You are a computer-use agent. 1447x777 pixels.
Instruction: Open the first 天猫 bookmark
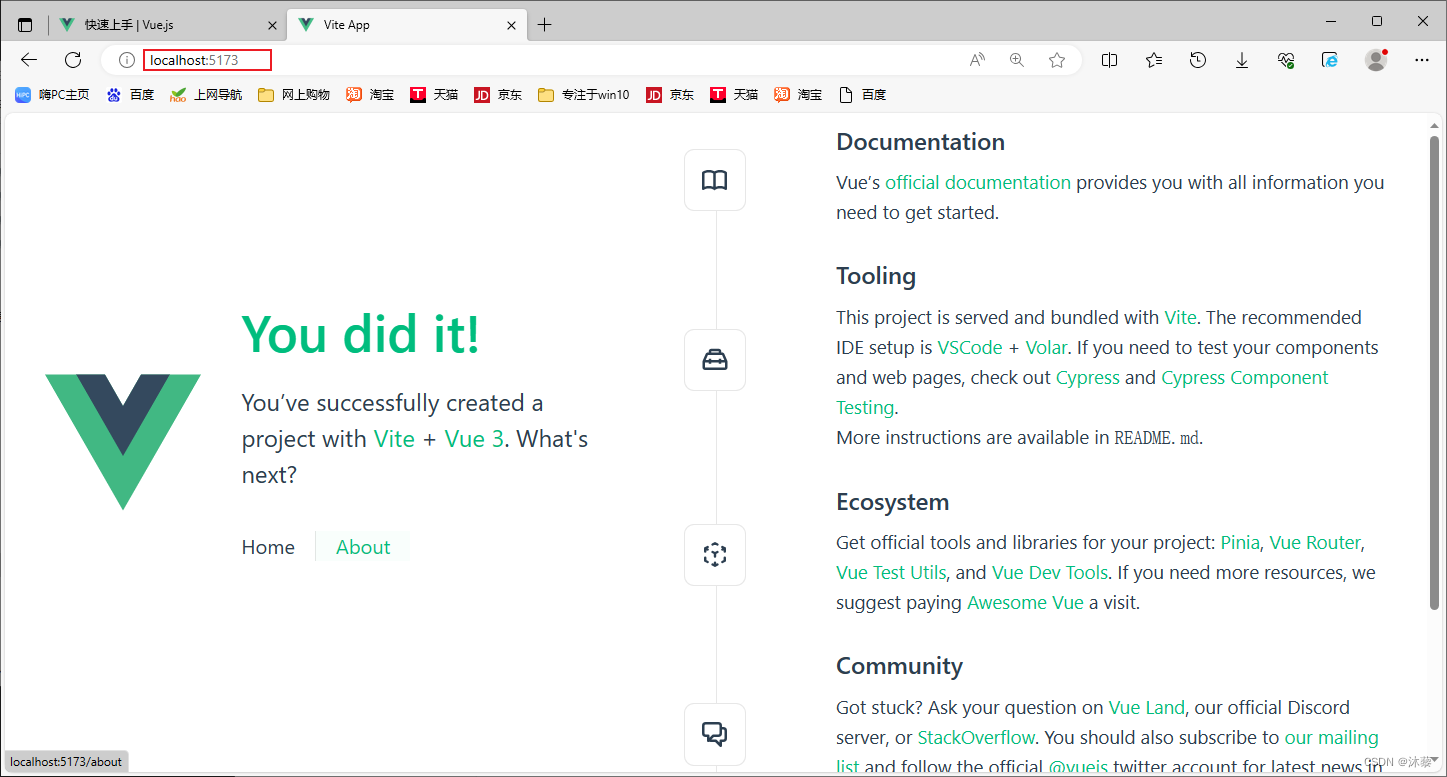(434, 95)
